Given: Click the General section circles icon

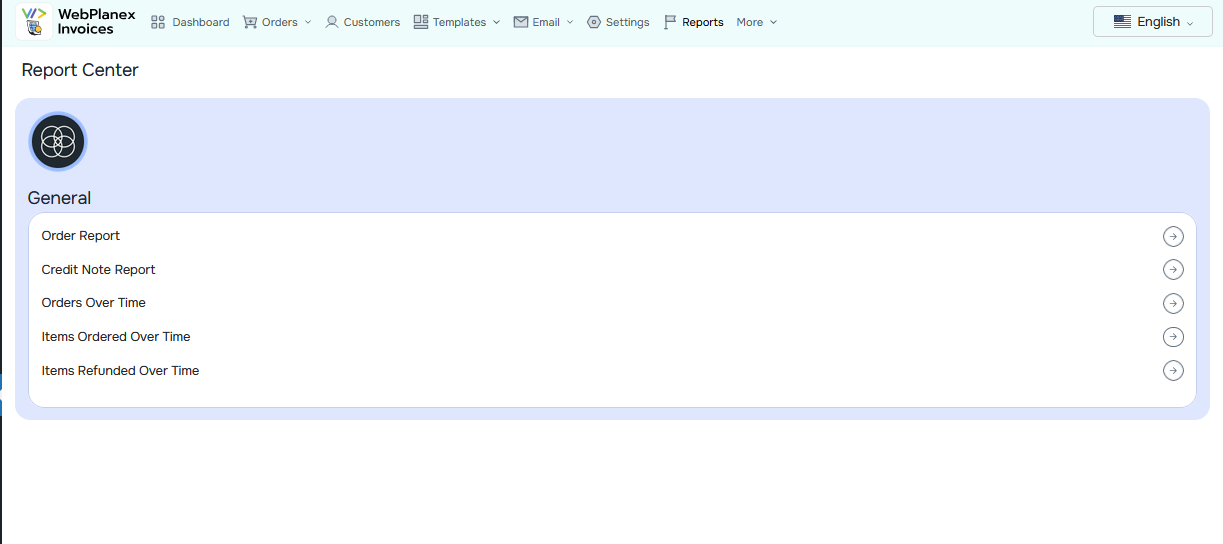Looking at the screenshot, I should 58,142.
